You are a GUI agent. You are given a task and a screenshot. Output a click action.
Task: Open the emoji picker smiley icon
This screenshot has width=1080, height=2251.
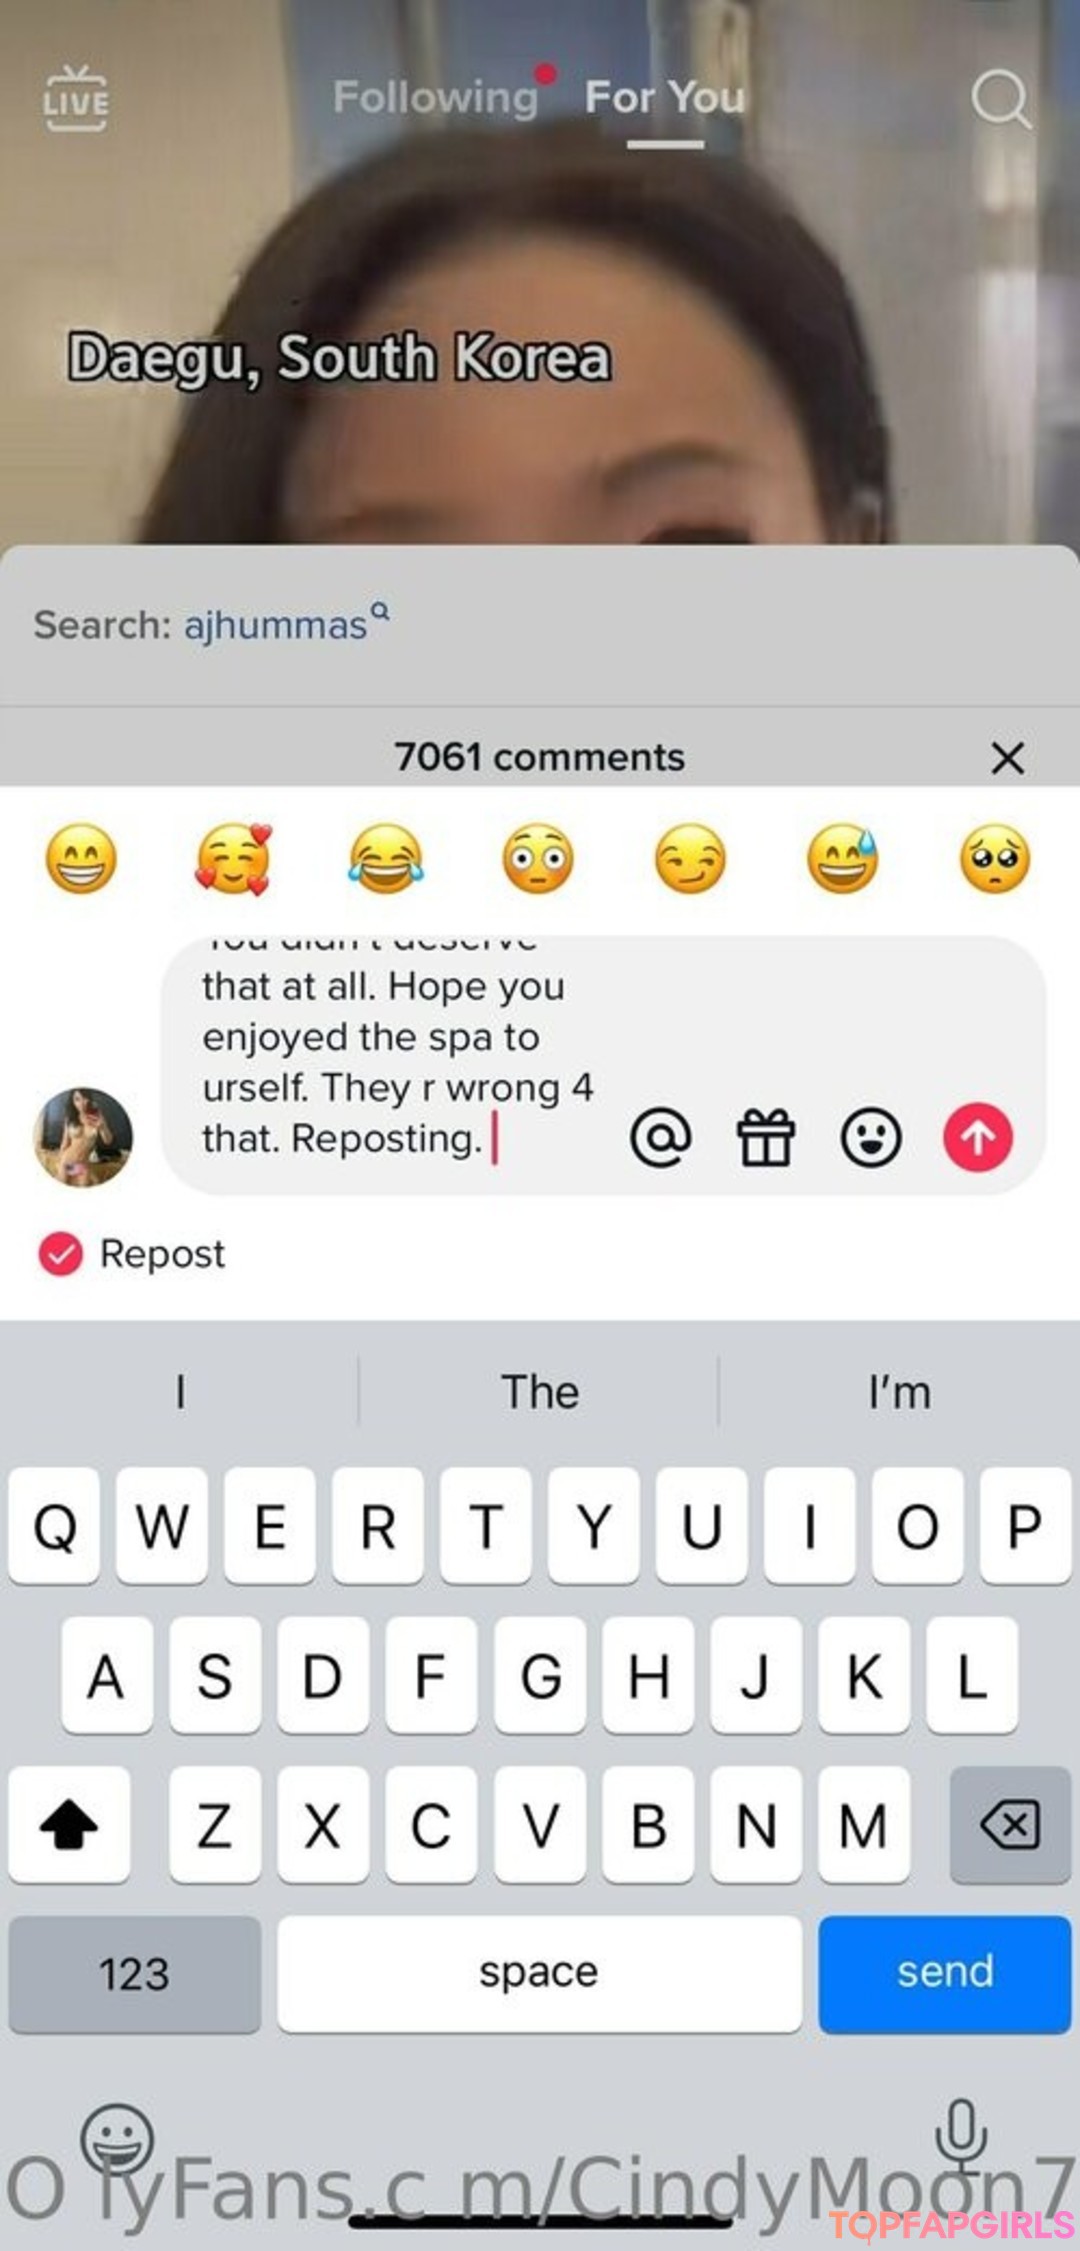[x=871, y=1138]
